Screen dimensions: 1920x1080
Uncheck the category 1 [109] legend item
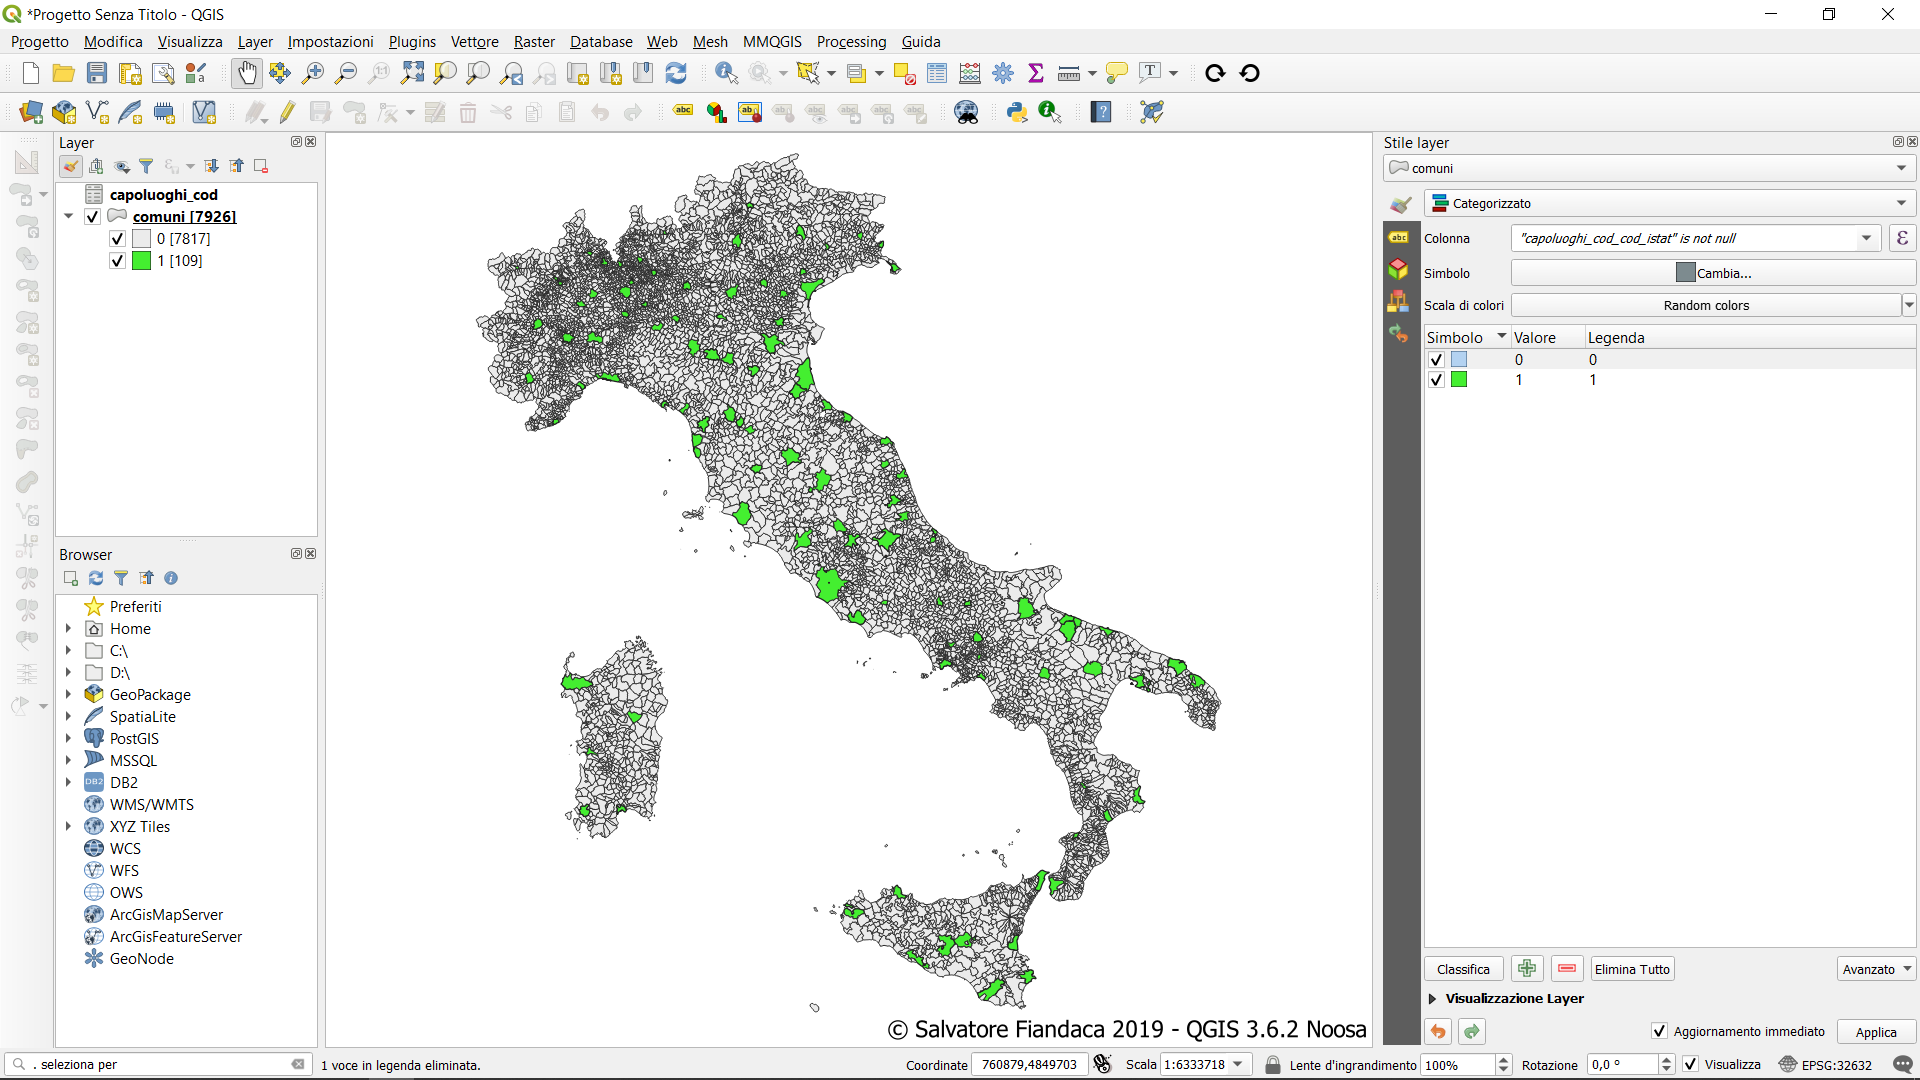tap(117, 261)
